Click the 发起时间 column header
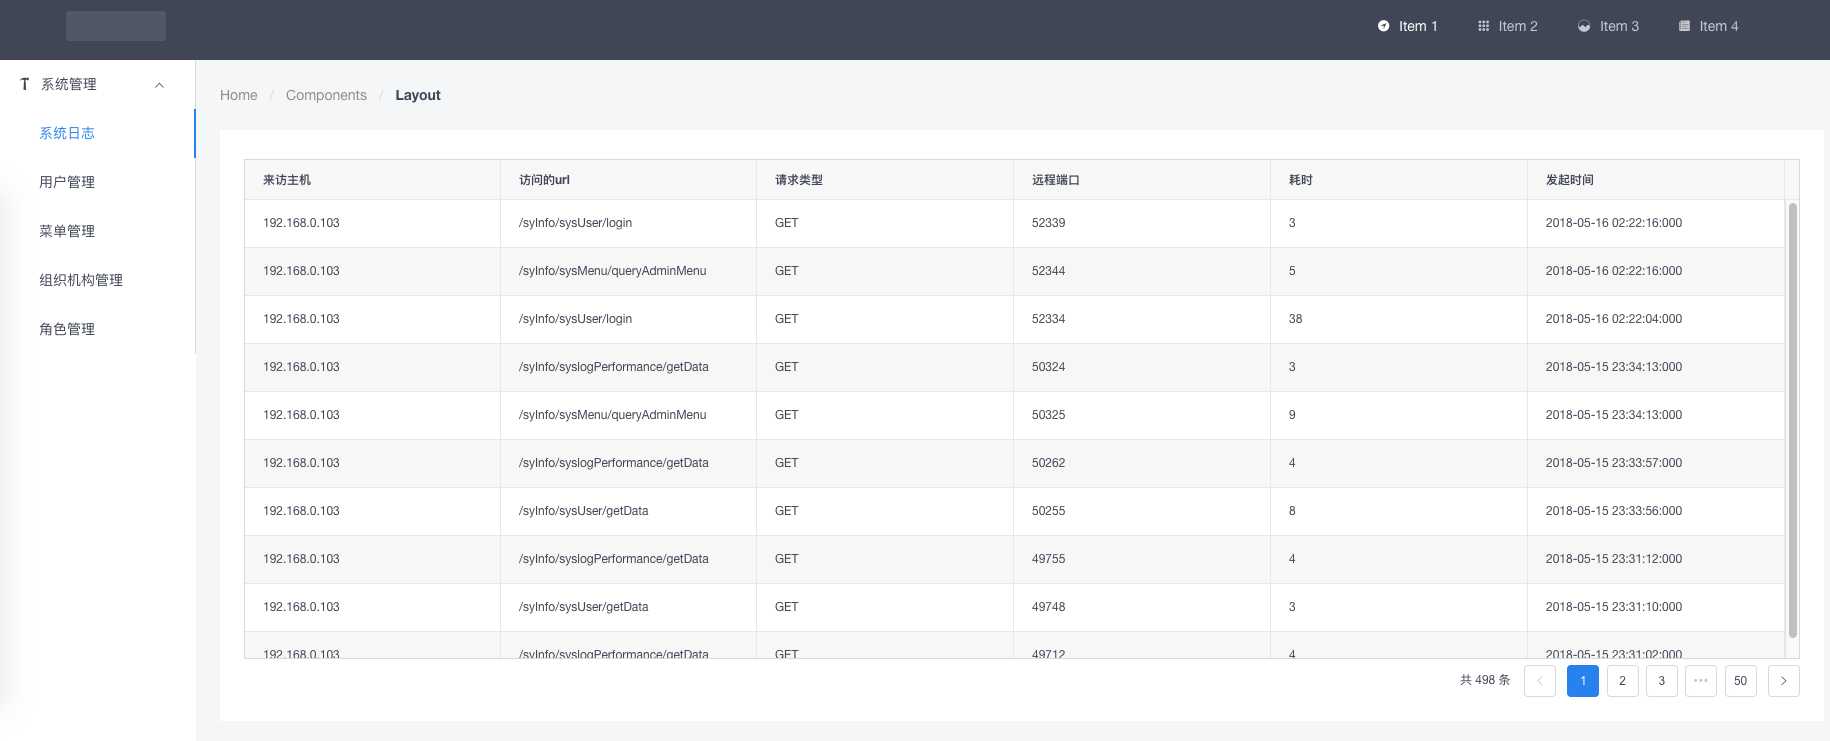 click(x=1656, y=180)
